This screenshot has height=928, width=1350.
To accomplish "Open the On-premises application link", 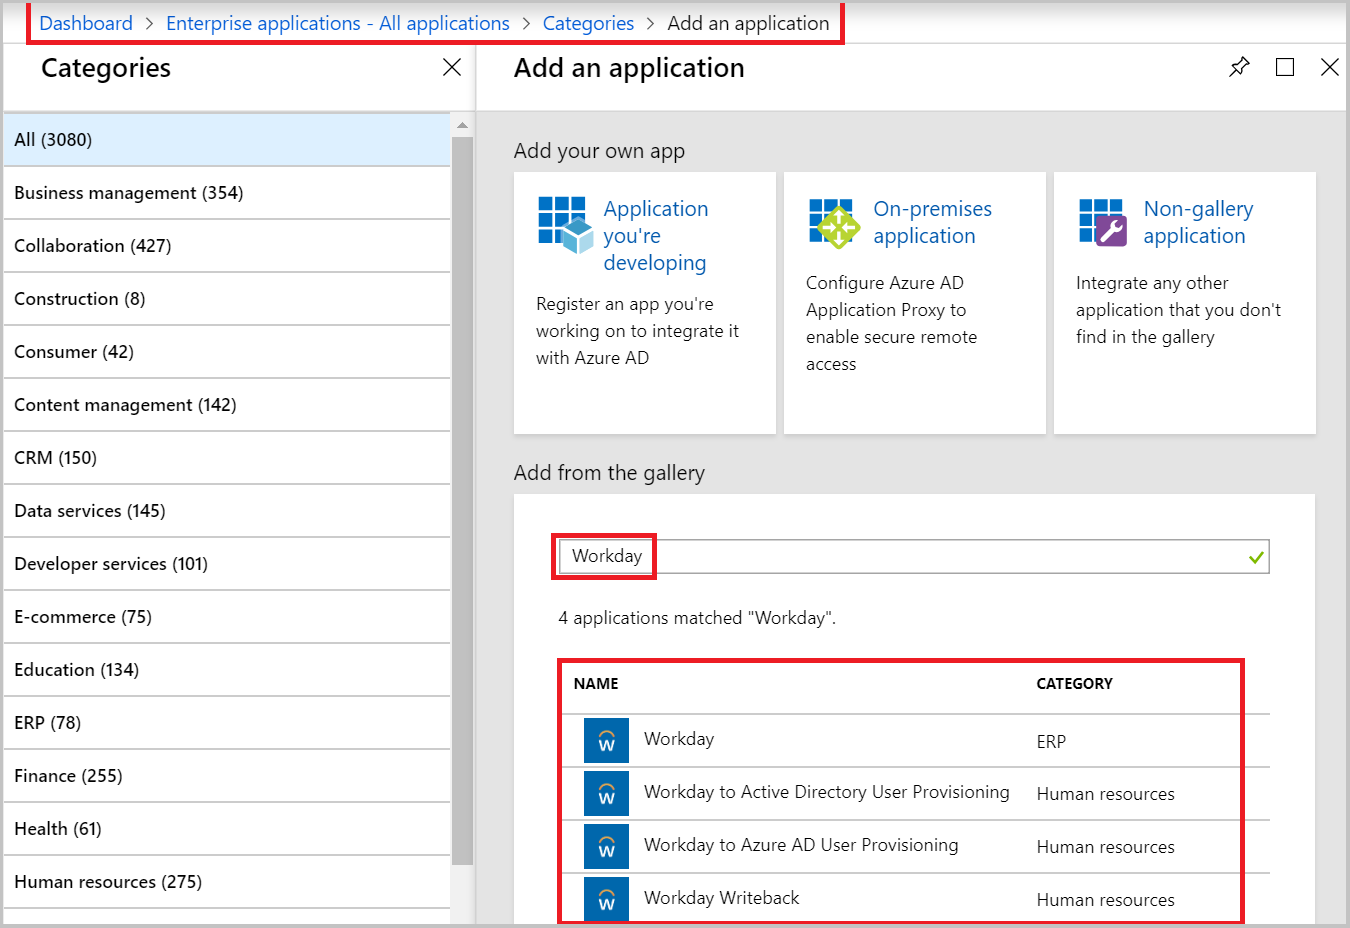I will coord(933,222).
